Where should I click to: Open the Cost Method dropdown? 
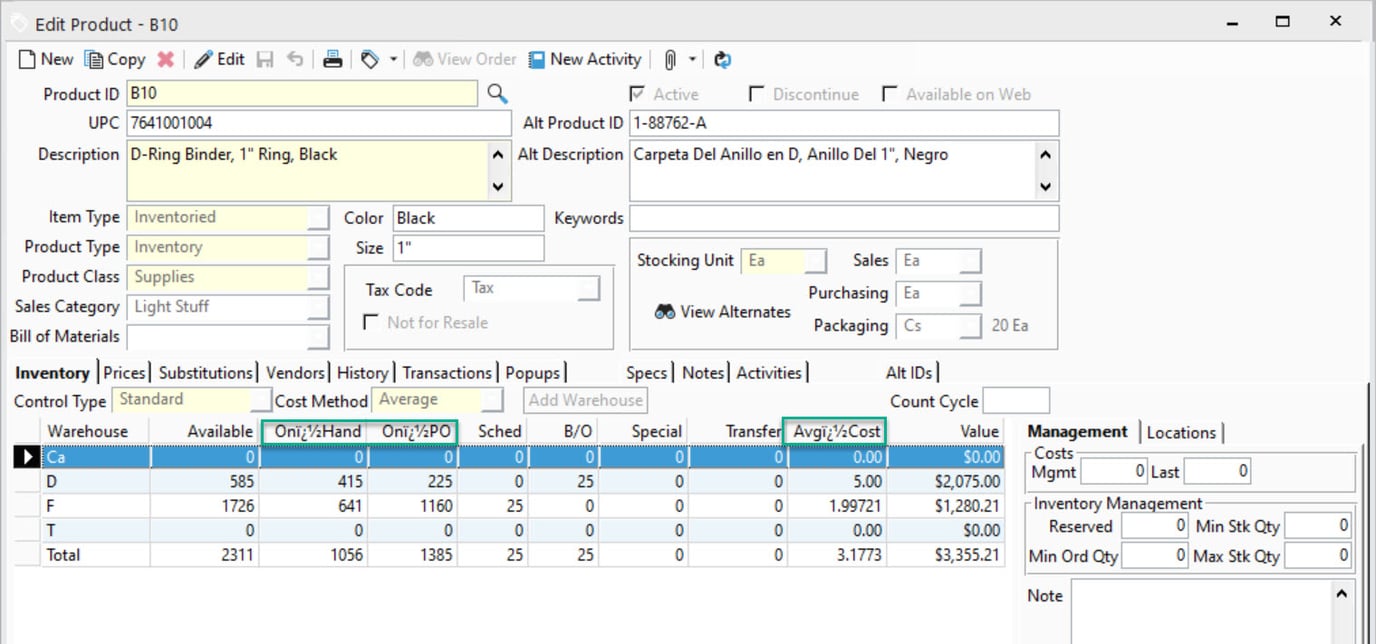click(492, 400)
